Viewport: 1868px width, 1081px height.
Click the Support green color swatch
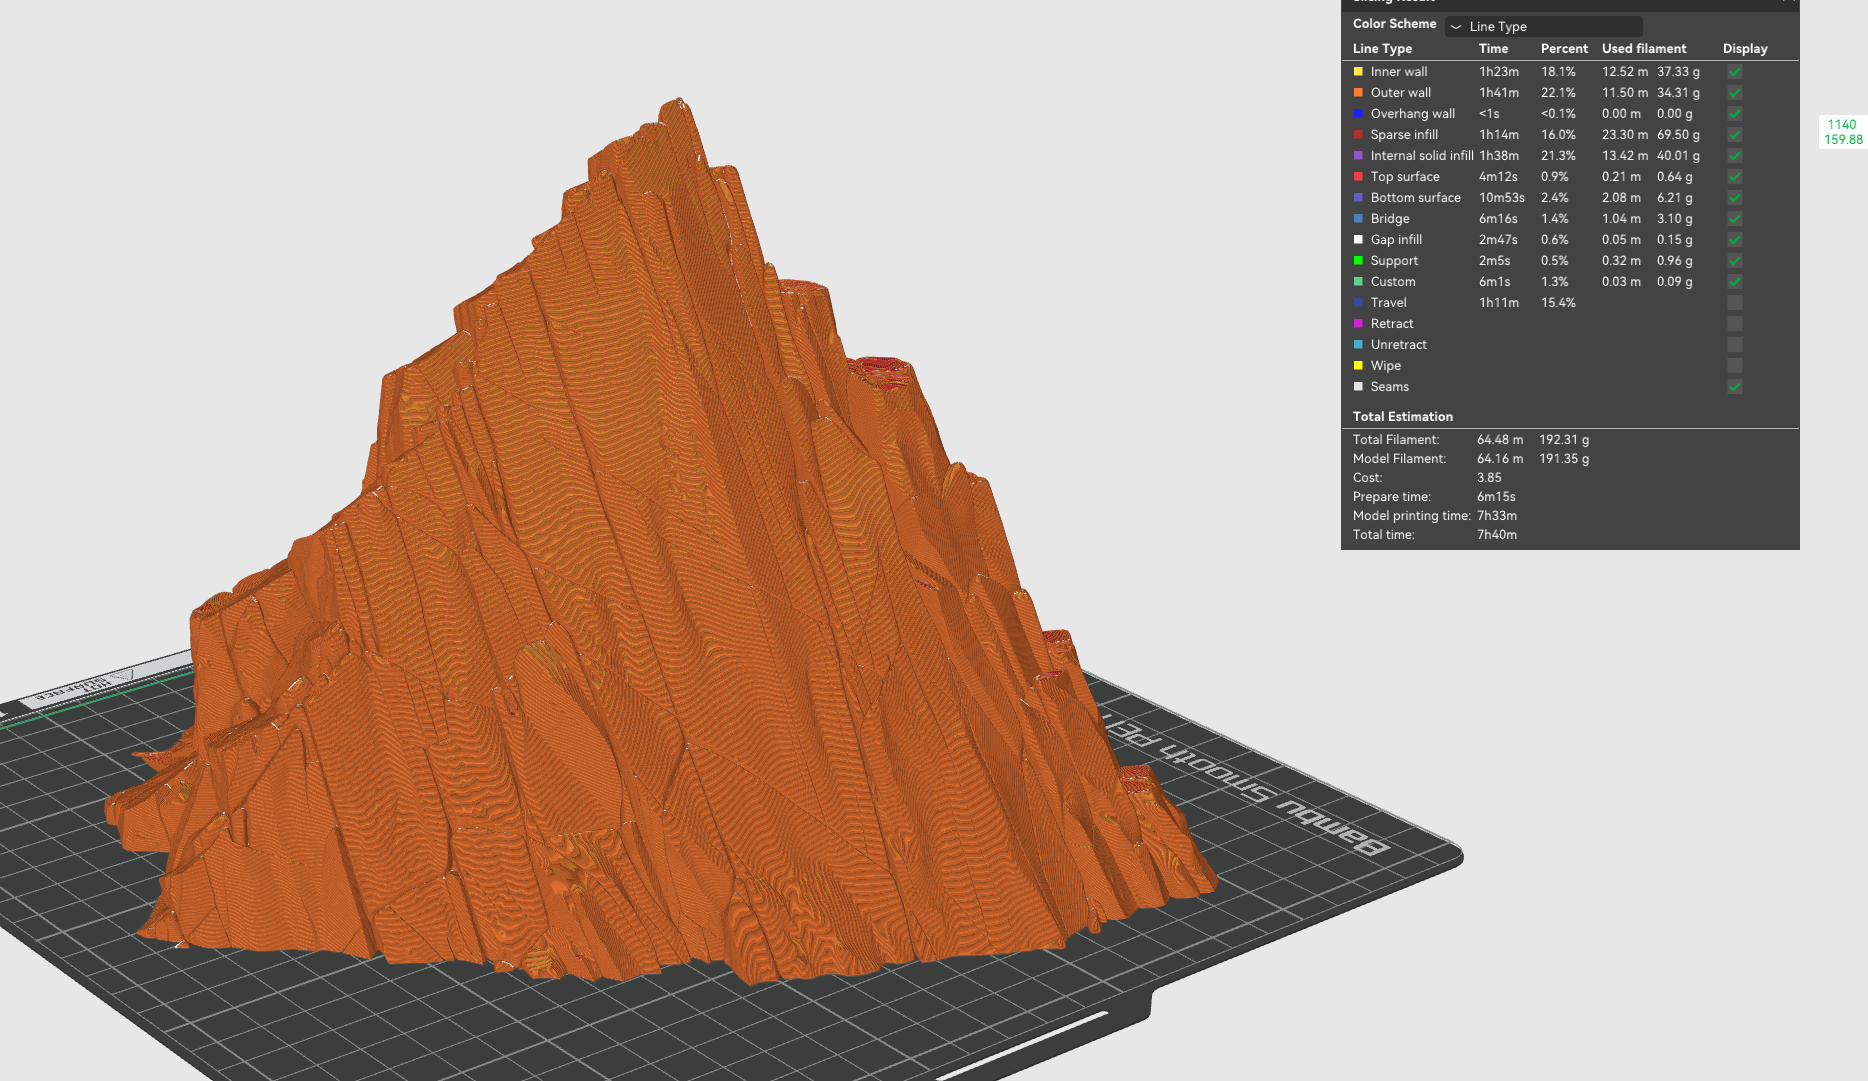(x=1358, y=261)
